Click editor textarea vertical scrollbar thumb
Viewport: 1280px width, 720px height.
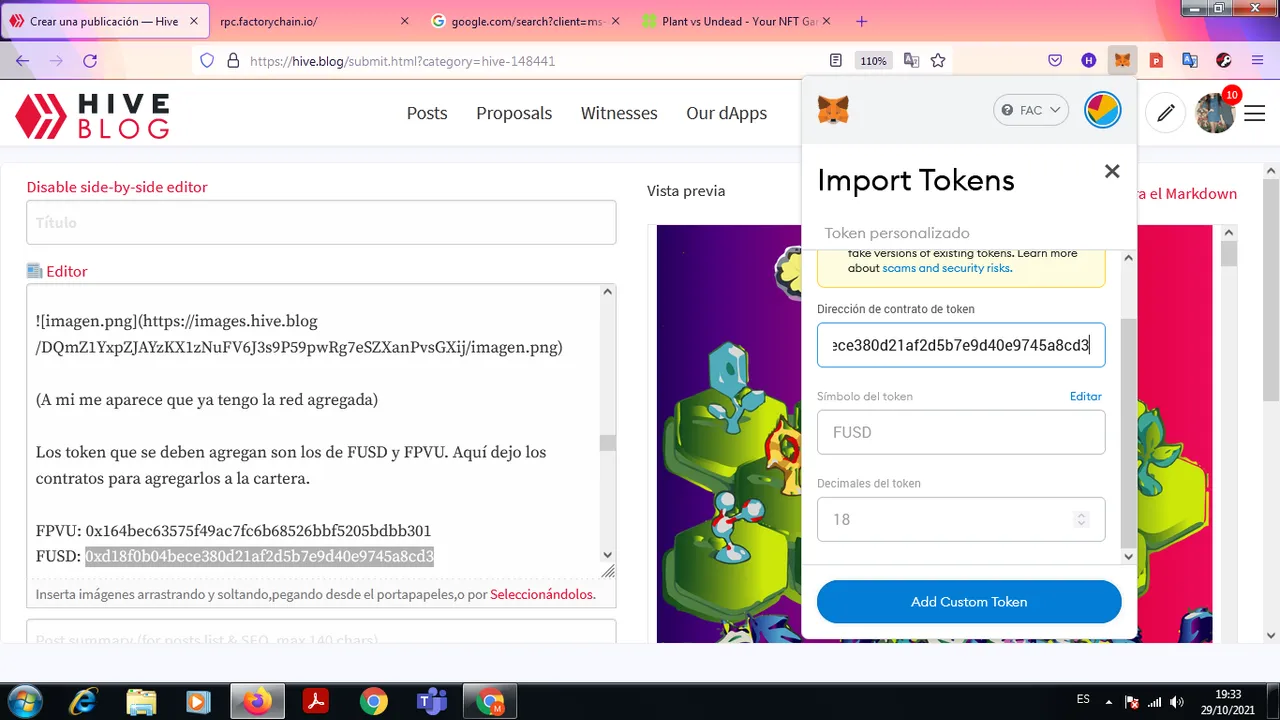[x=607, y=443]
